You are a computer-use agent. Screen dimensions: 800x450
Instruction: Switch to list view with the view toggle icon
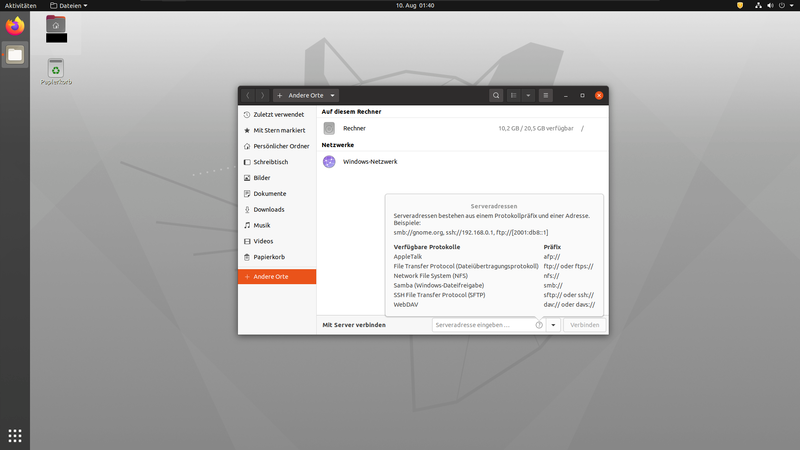[514, 95]
